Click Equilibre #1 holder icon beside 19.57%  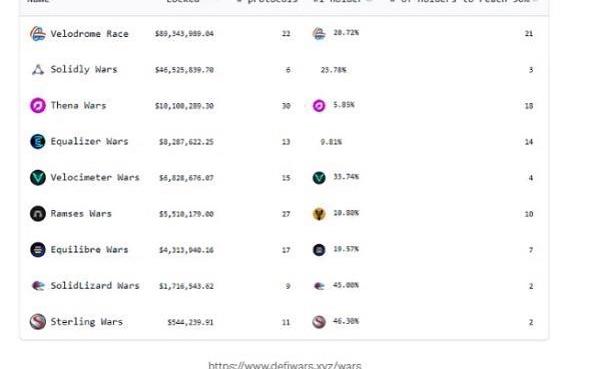coord(319,250)
